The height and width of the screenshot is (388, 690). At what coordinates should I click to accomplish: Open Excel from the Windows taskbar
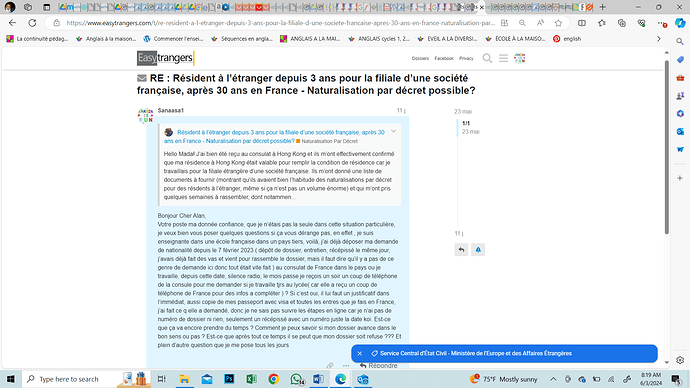click(251, 379)
